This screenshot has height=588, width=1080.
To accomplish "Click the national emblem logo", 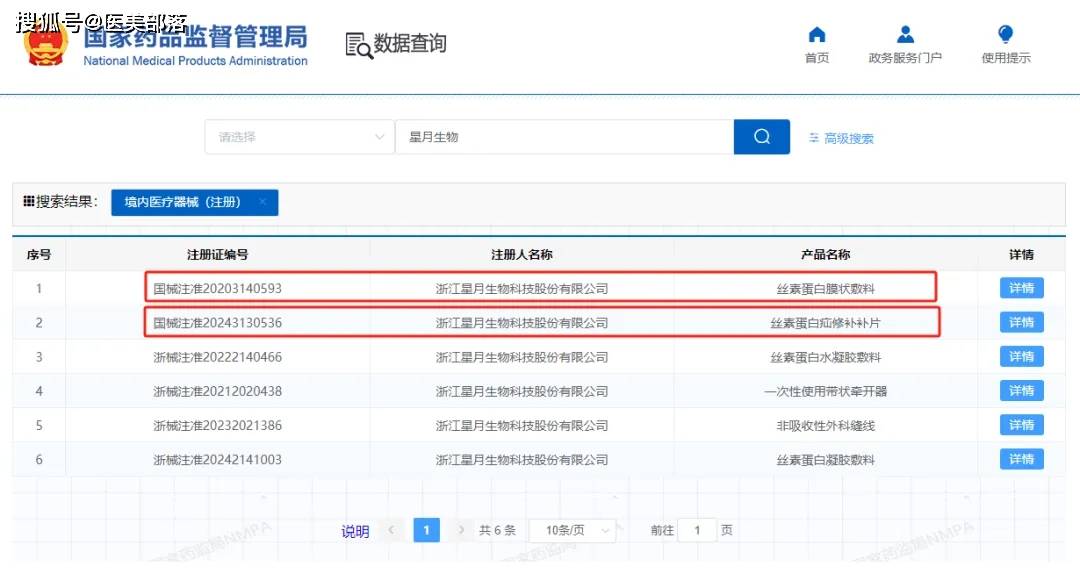I will click(x=45, y=44).
